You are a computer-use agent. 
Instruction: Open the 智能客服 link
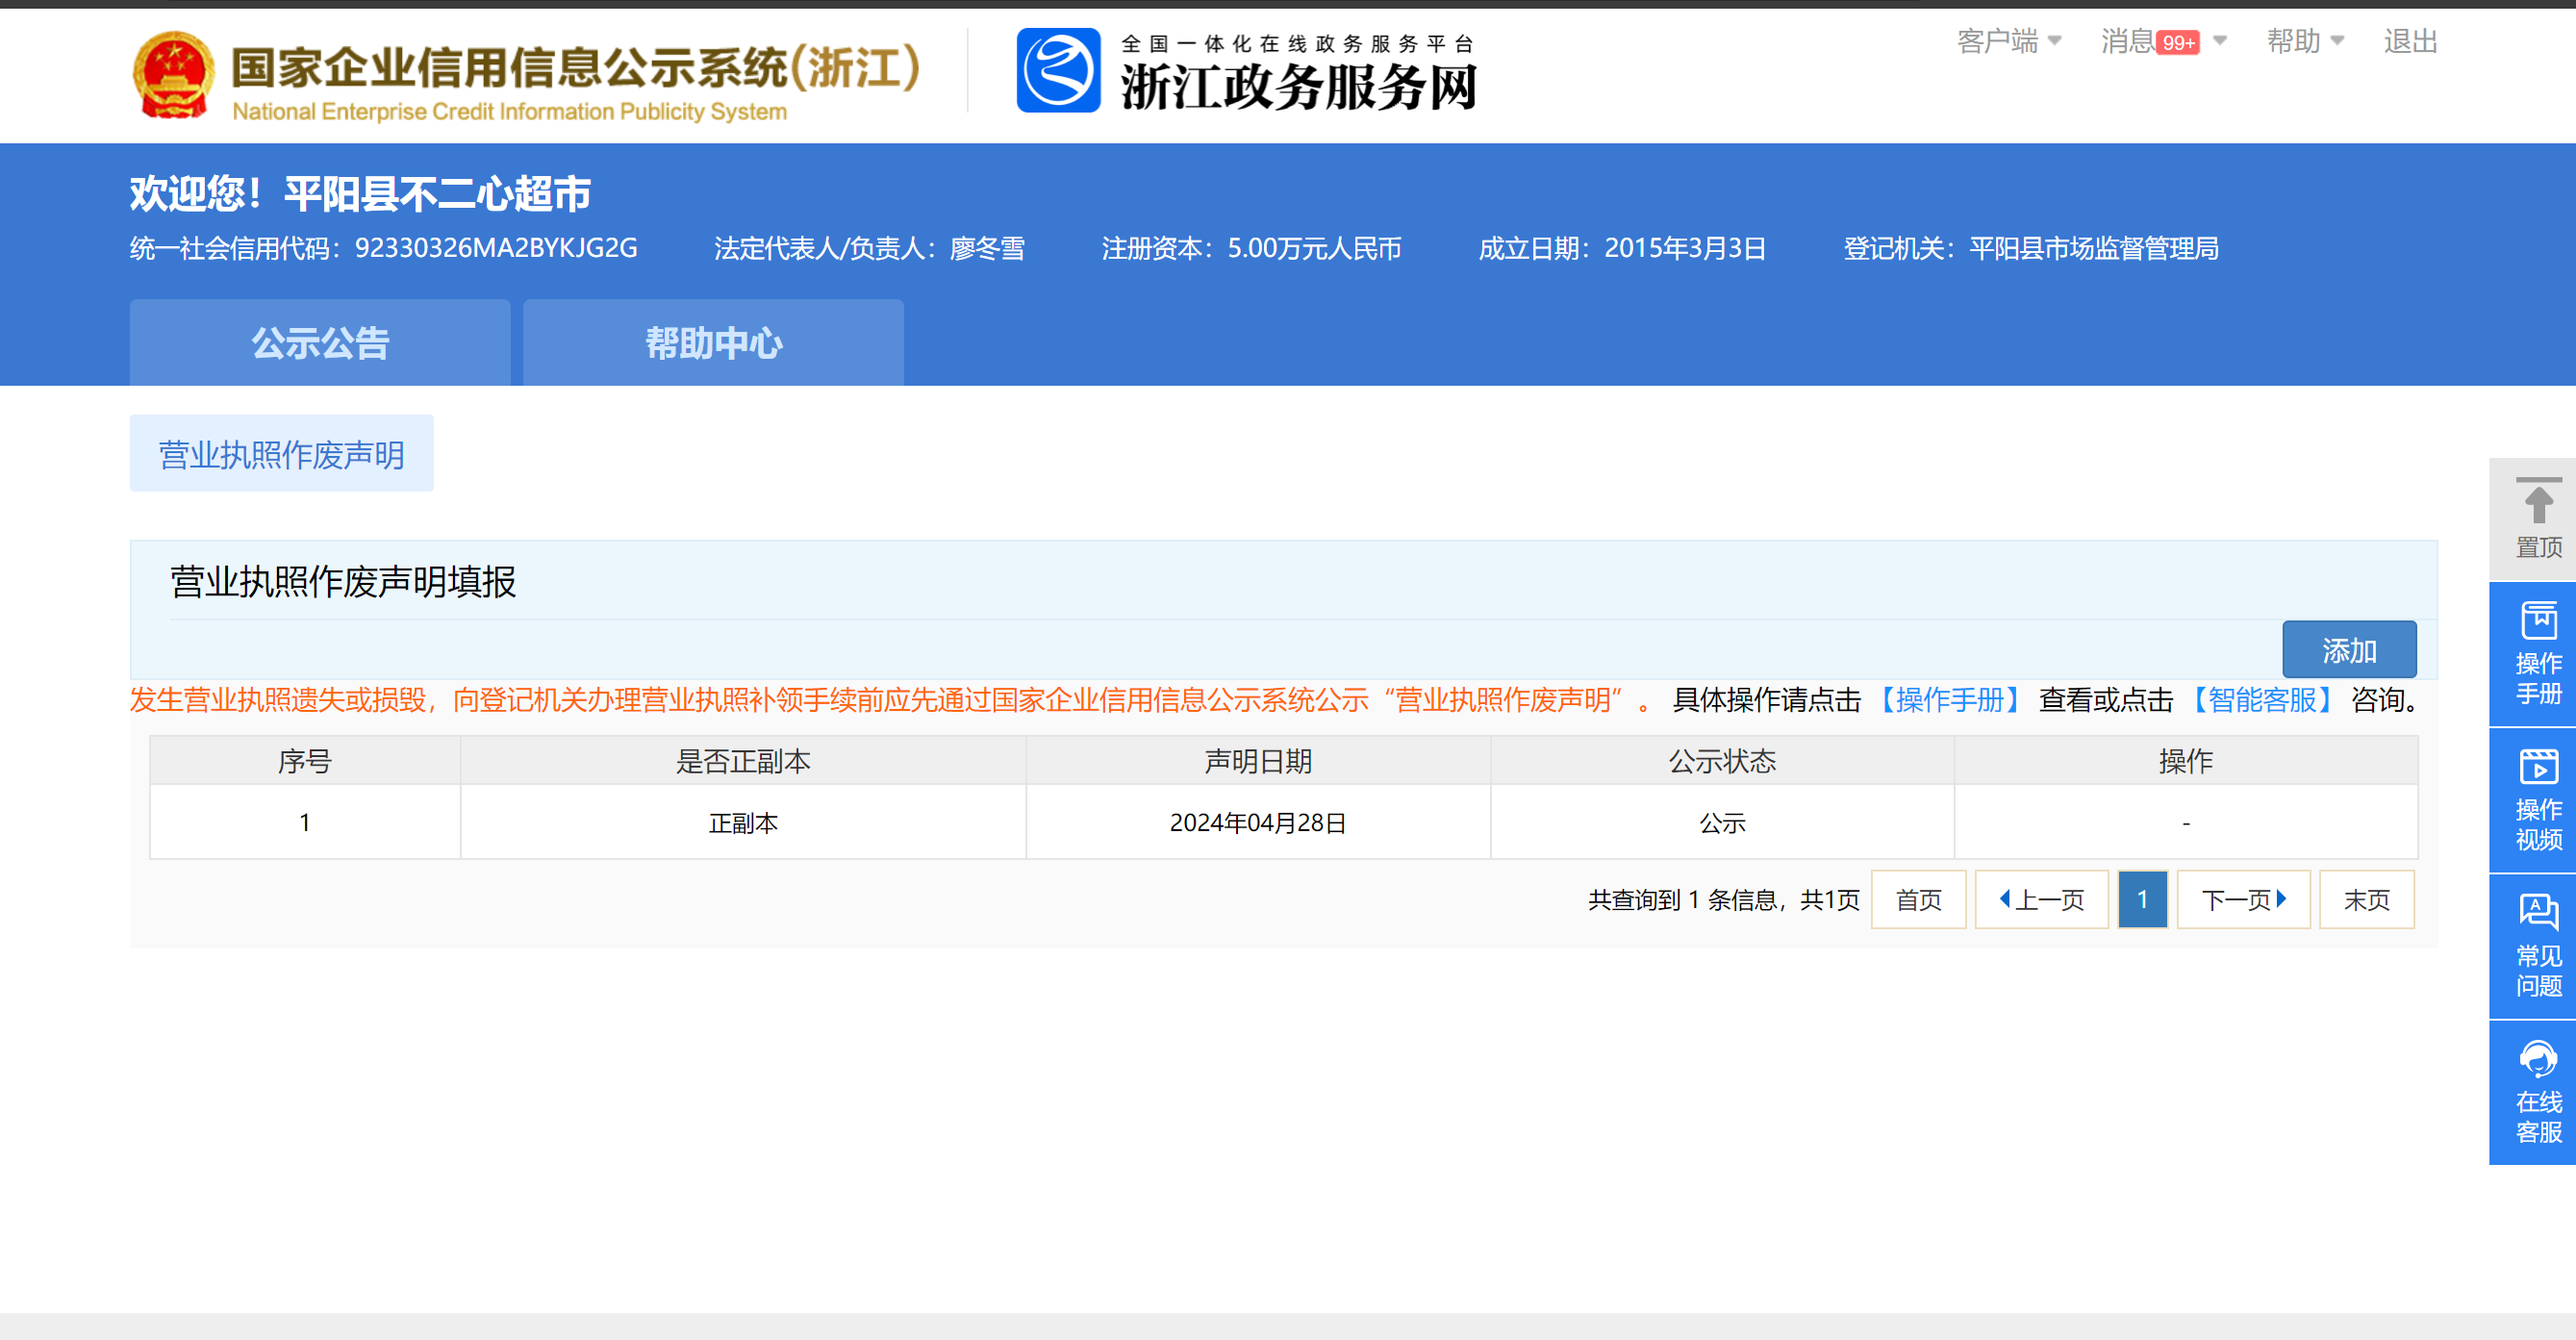point(2261,699)
